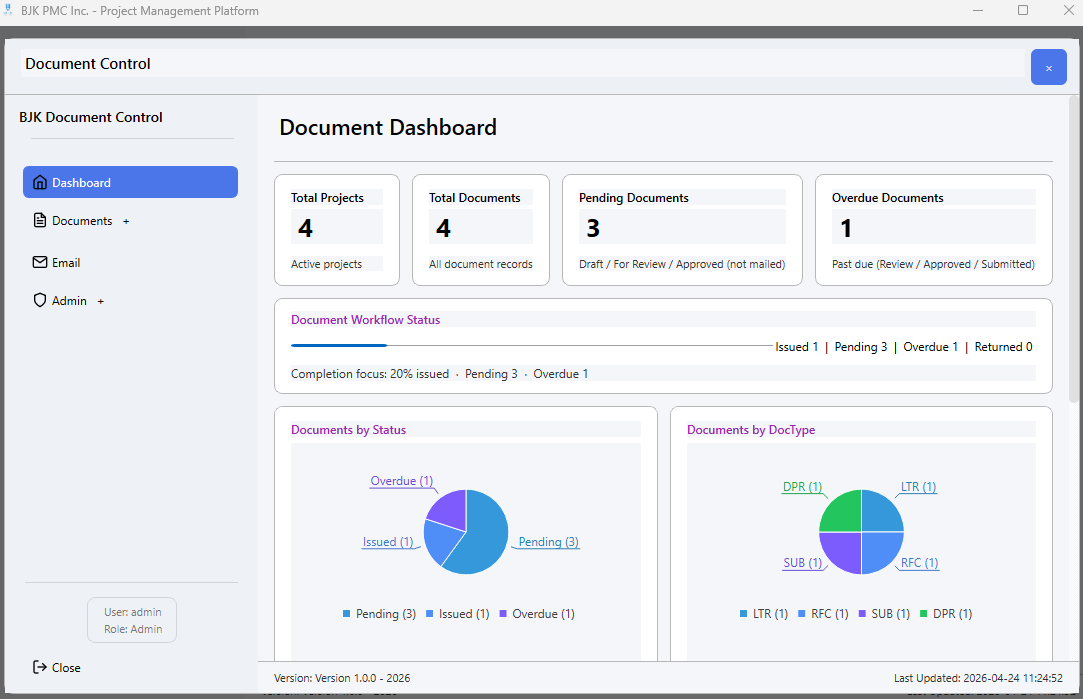This screenshot has width=1083, height=699.
Task: Click the RFC slice of DocType pie
Action: (880, 551)
